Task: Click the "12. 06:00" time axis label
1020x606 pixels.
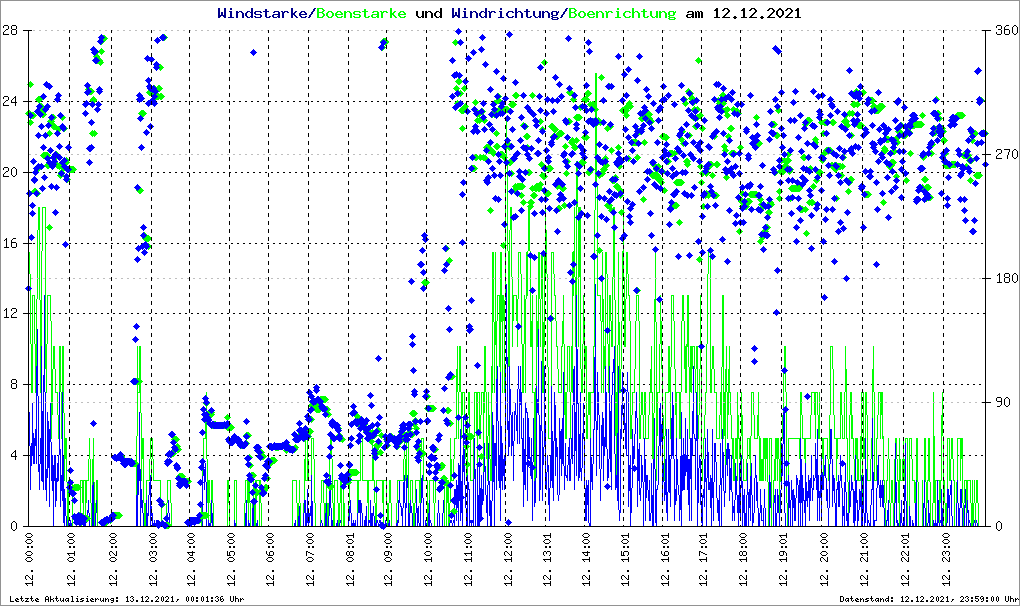Action: [270, 561]
